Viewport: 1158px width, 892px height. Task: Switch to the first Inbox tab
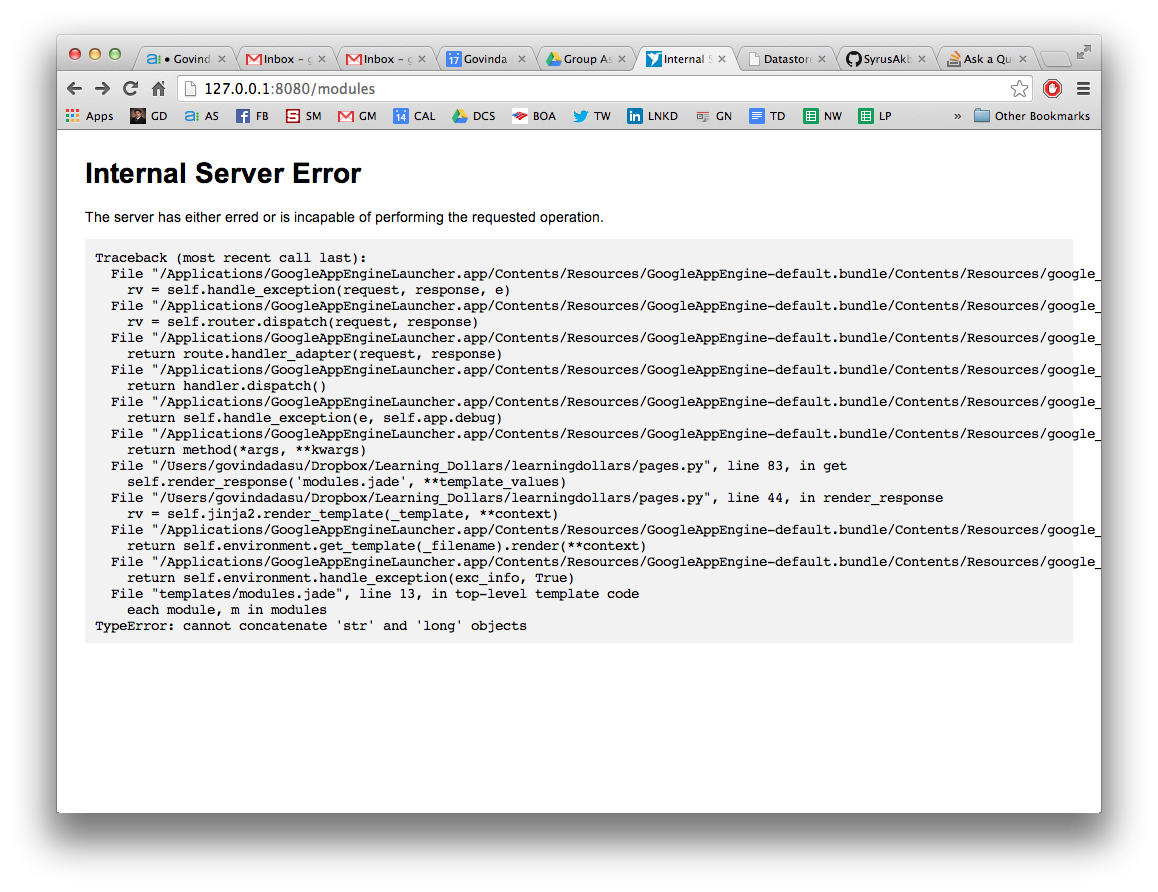[x=284, y=59]
